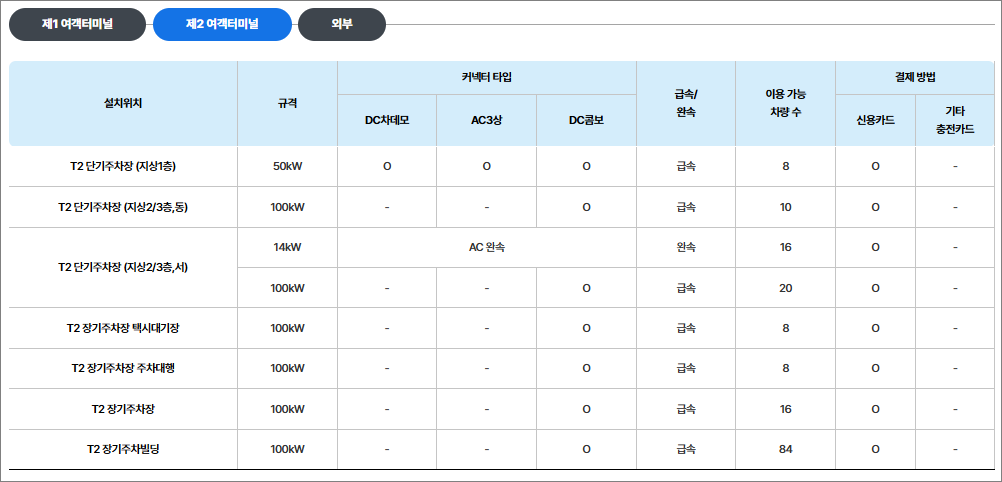
Task: Click the 20 vehicle count cell
Action: 785,288
